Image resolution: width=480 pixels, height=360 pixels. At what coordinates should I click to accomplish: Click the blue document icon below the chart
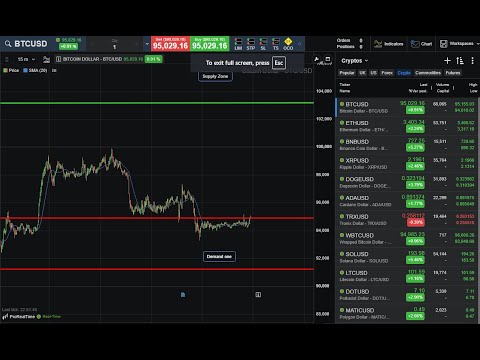[183, 295]
